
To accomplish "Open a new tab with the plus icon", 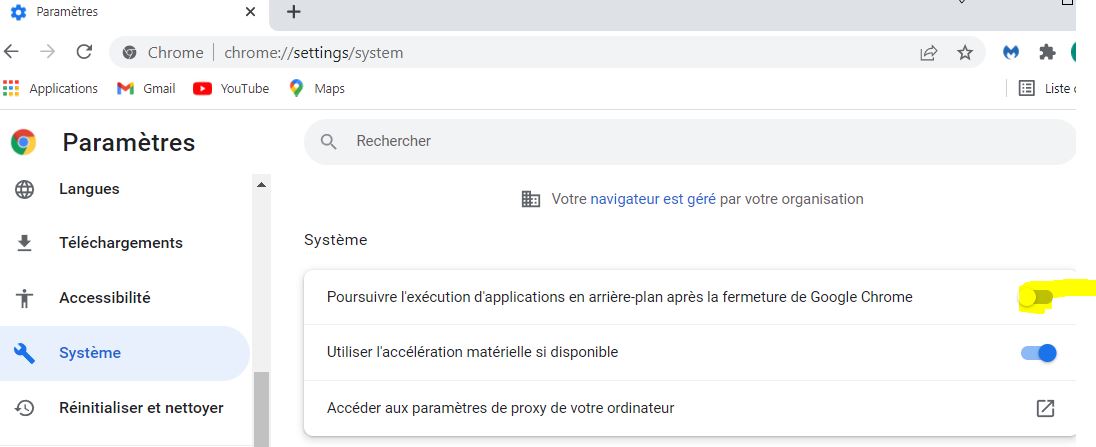I will coord(294,11).
